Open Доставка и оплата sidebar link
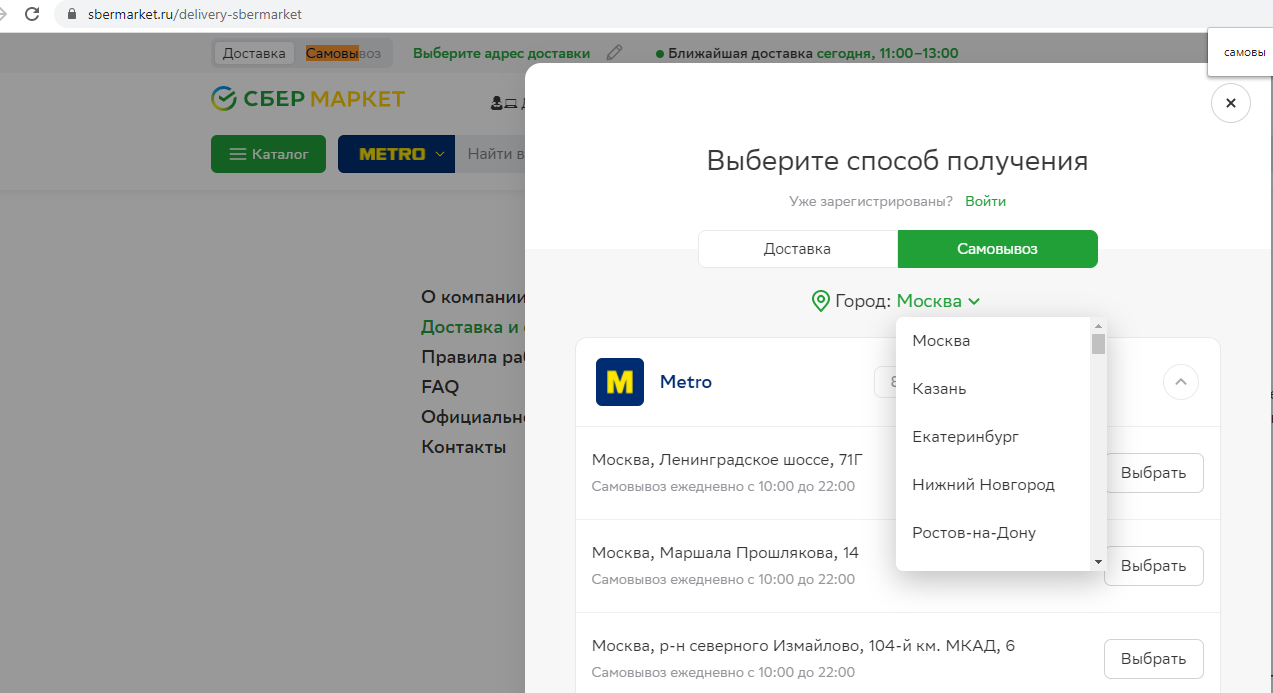 coord(473,327)
